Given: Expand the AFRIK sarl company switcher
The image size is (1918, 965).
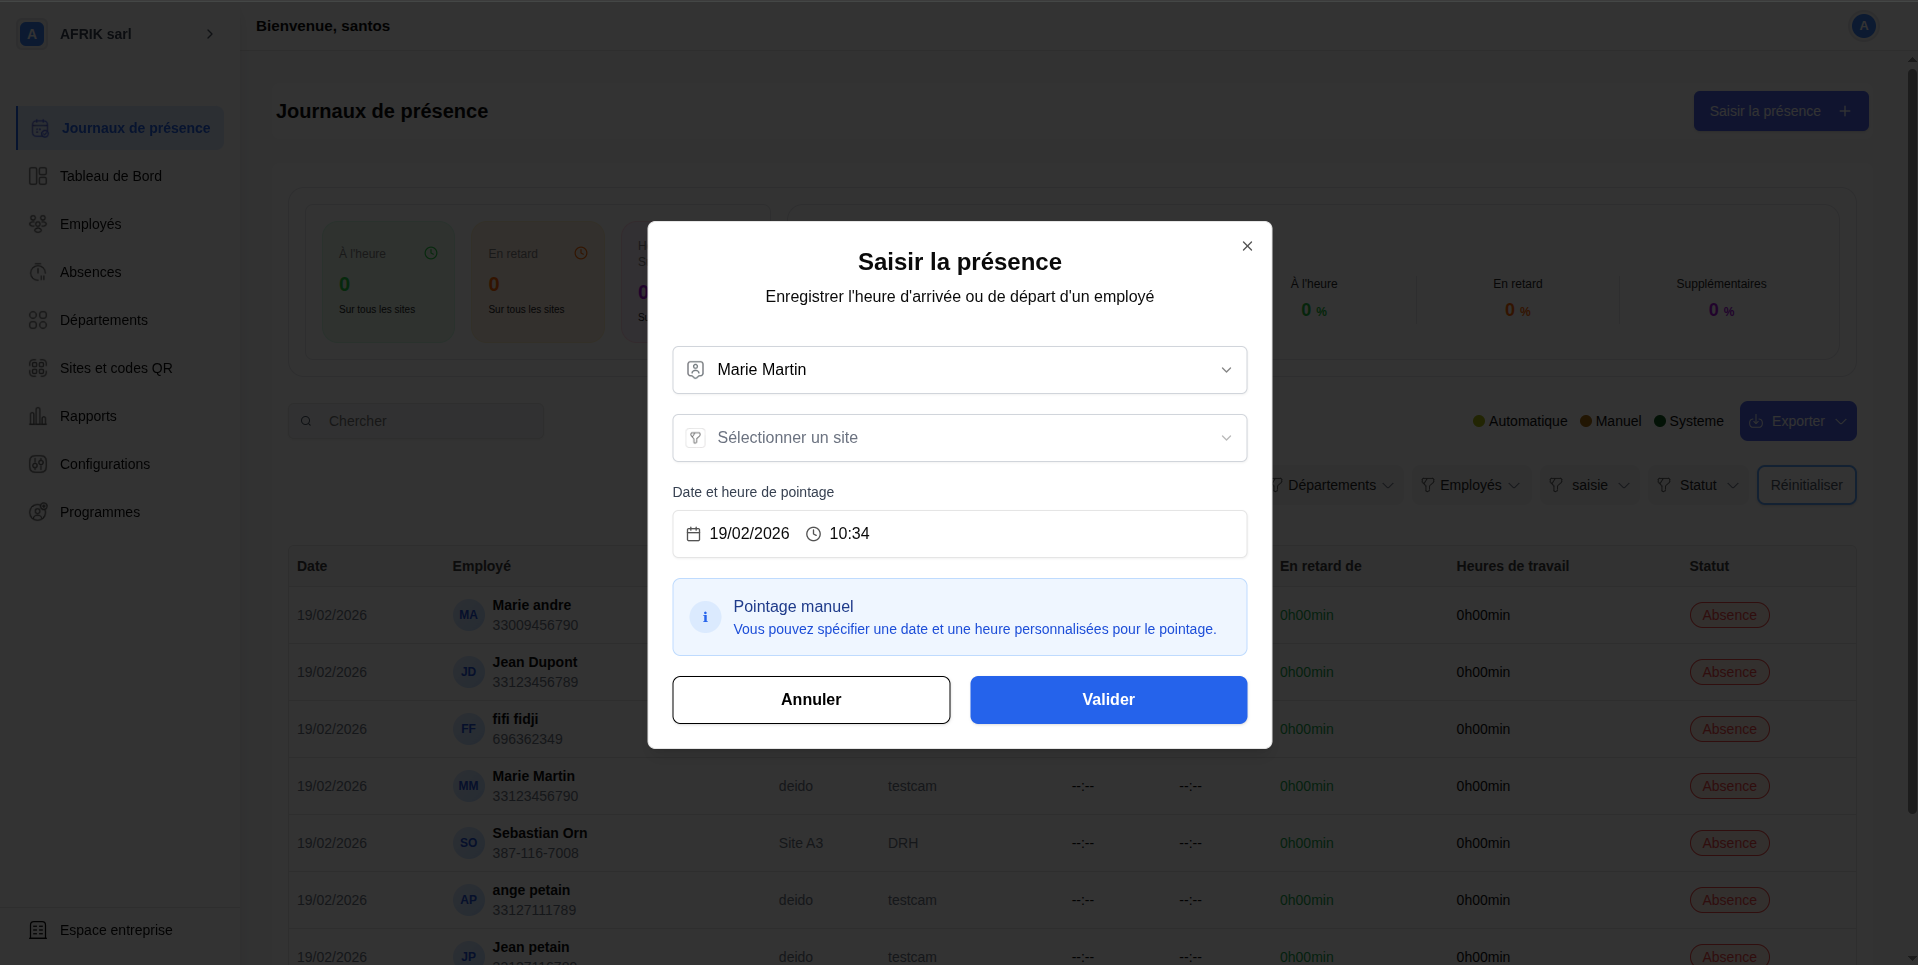Looking at the screenshot, I should [x=209, y=34].
